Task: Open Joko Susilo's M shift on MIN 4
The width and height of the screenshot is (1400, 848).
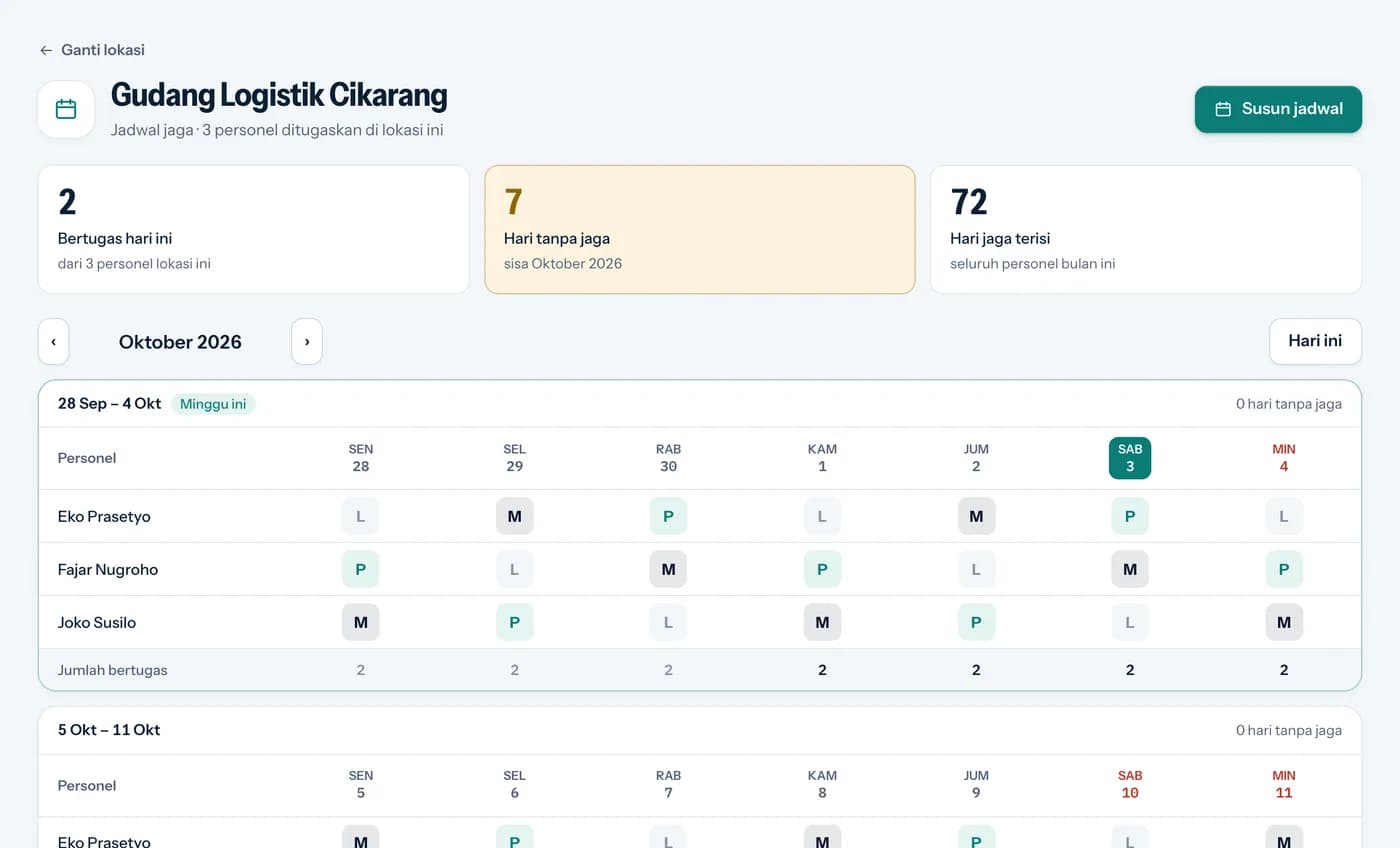Action: (x=1284, y=623)
